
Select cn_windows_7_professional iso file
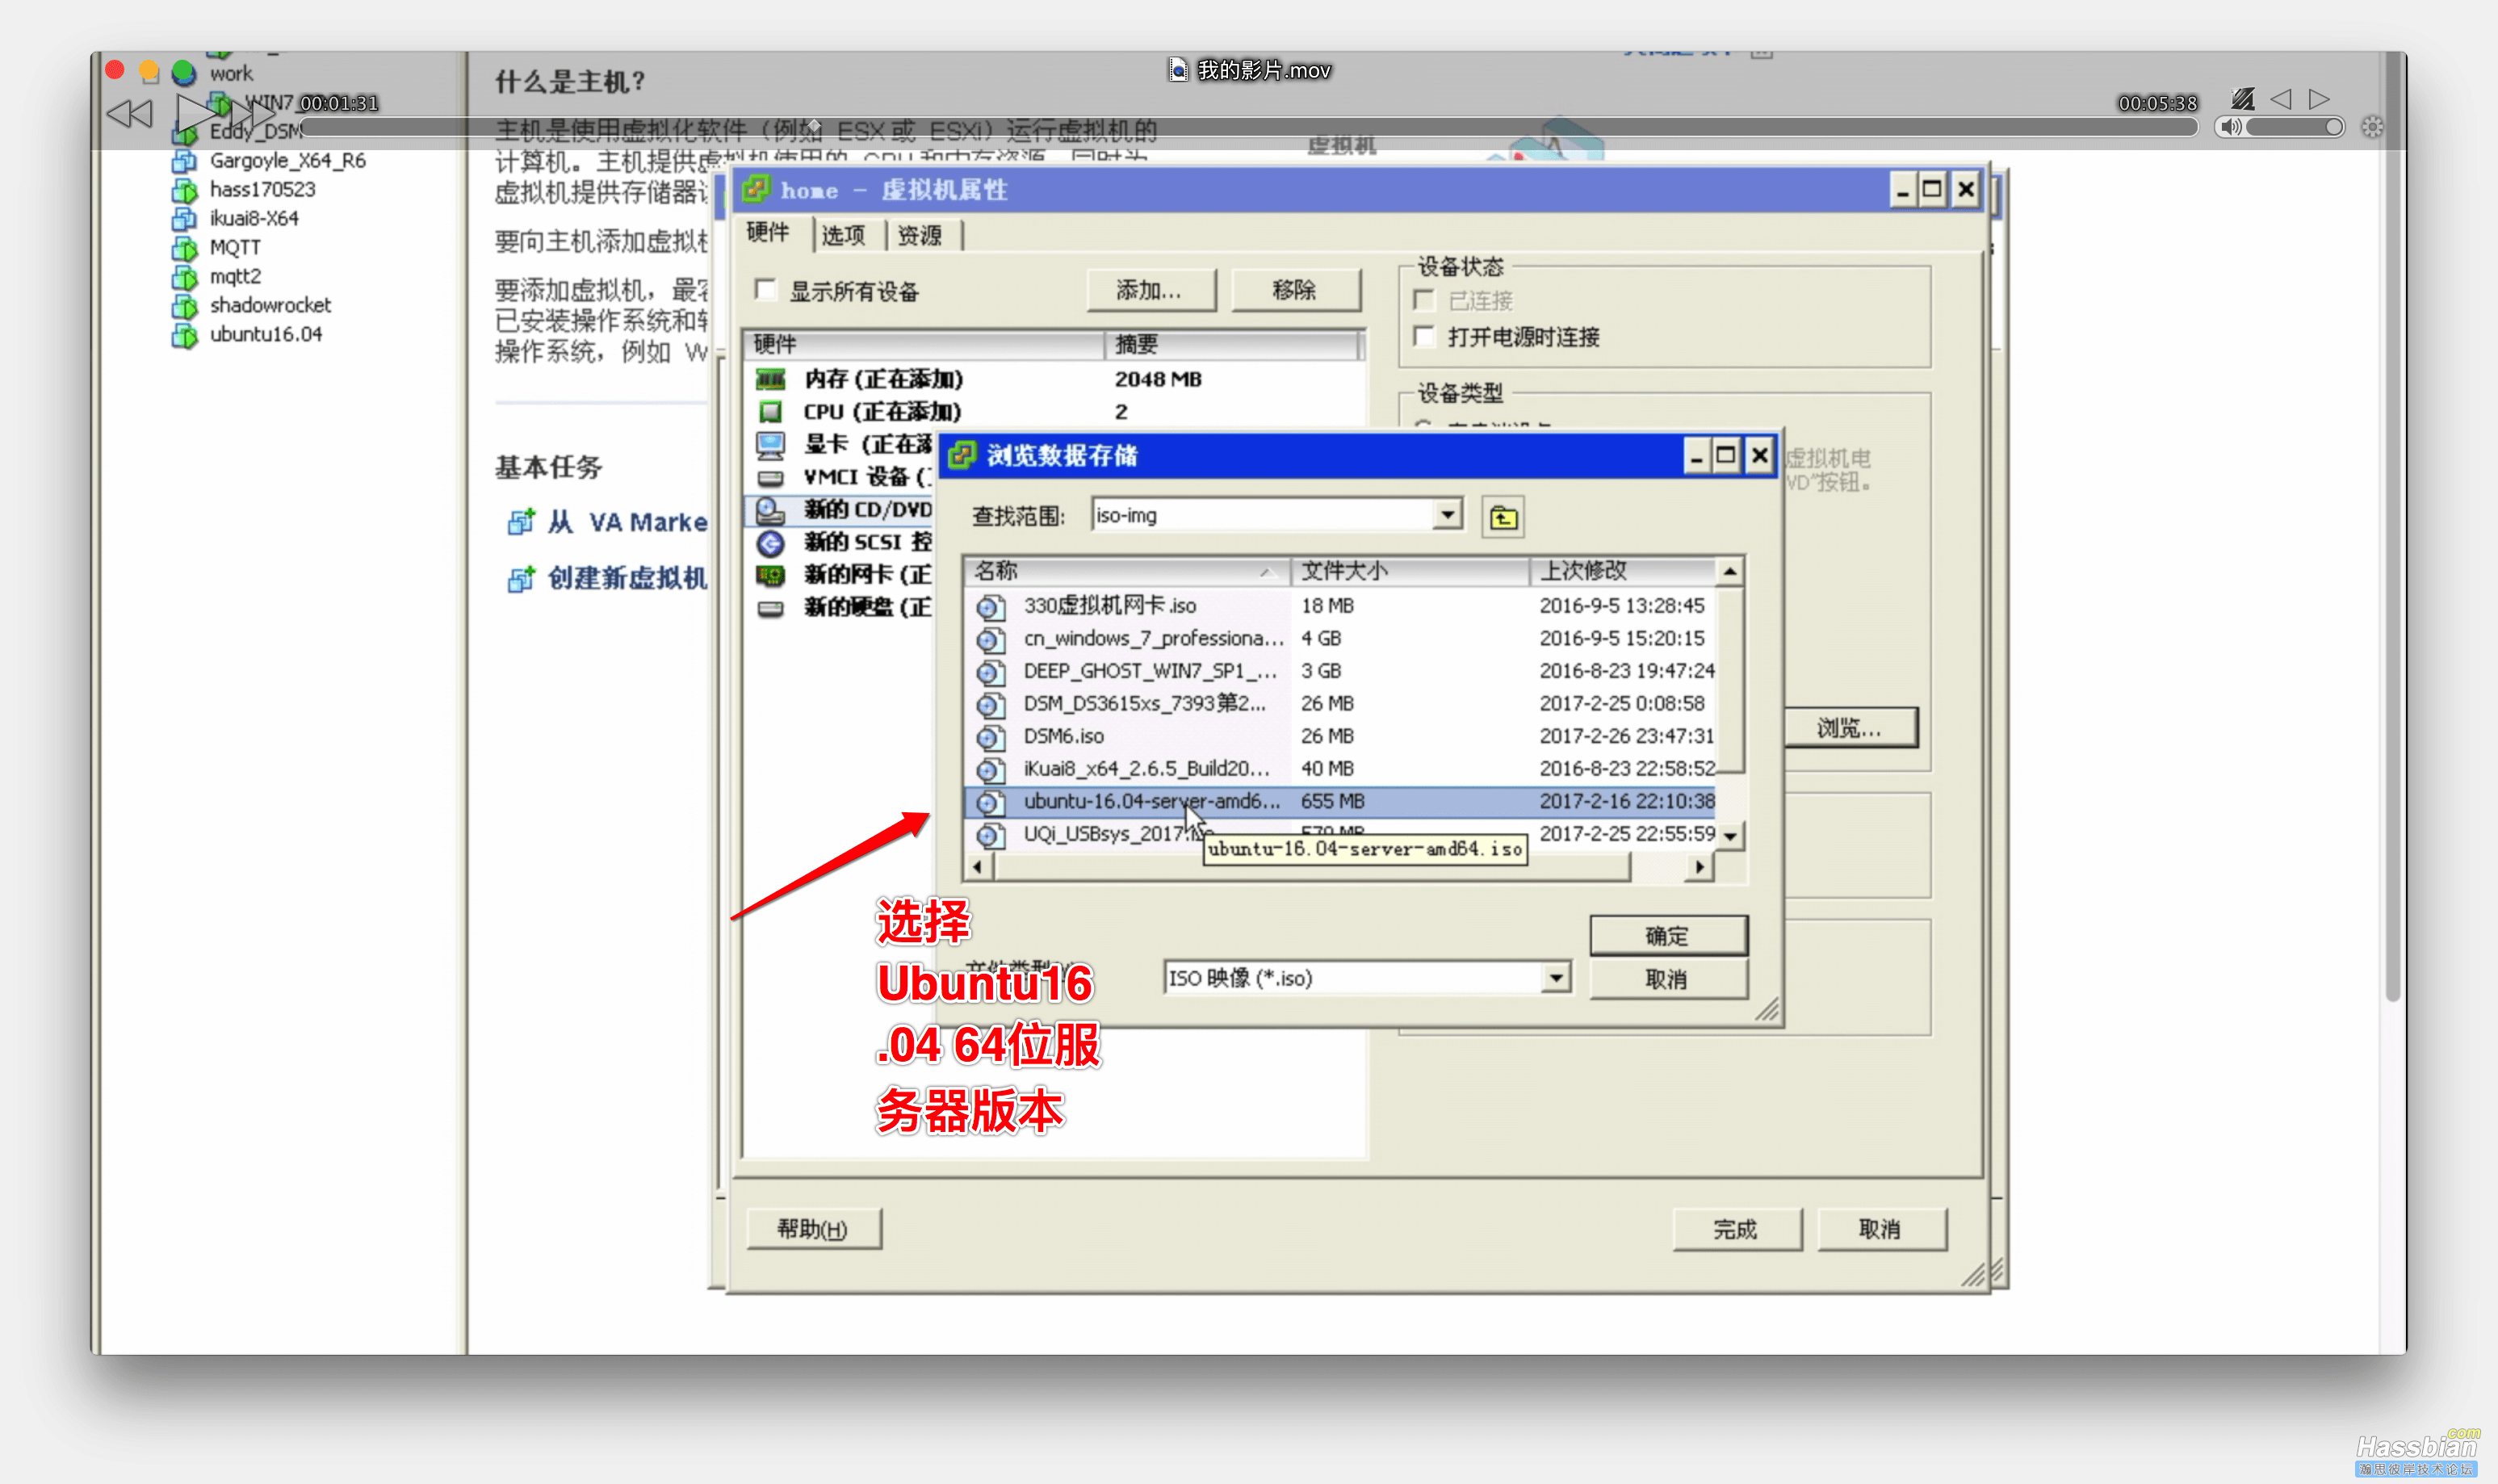tap(1340, 638)
